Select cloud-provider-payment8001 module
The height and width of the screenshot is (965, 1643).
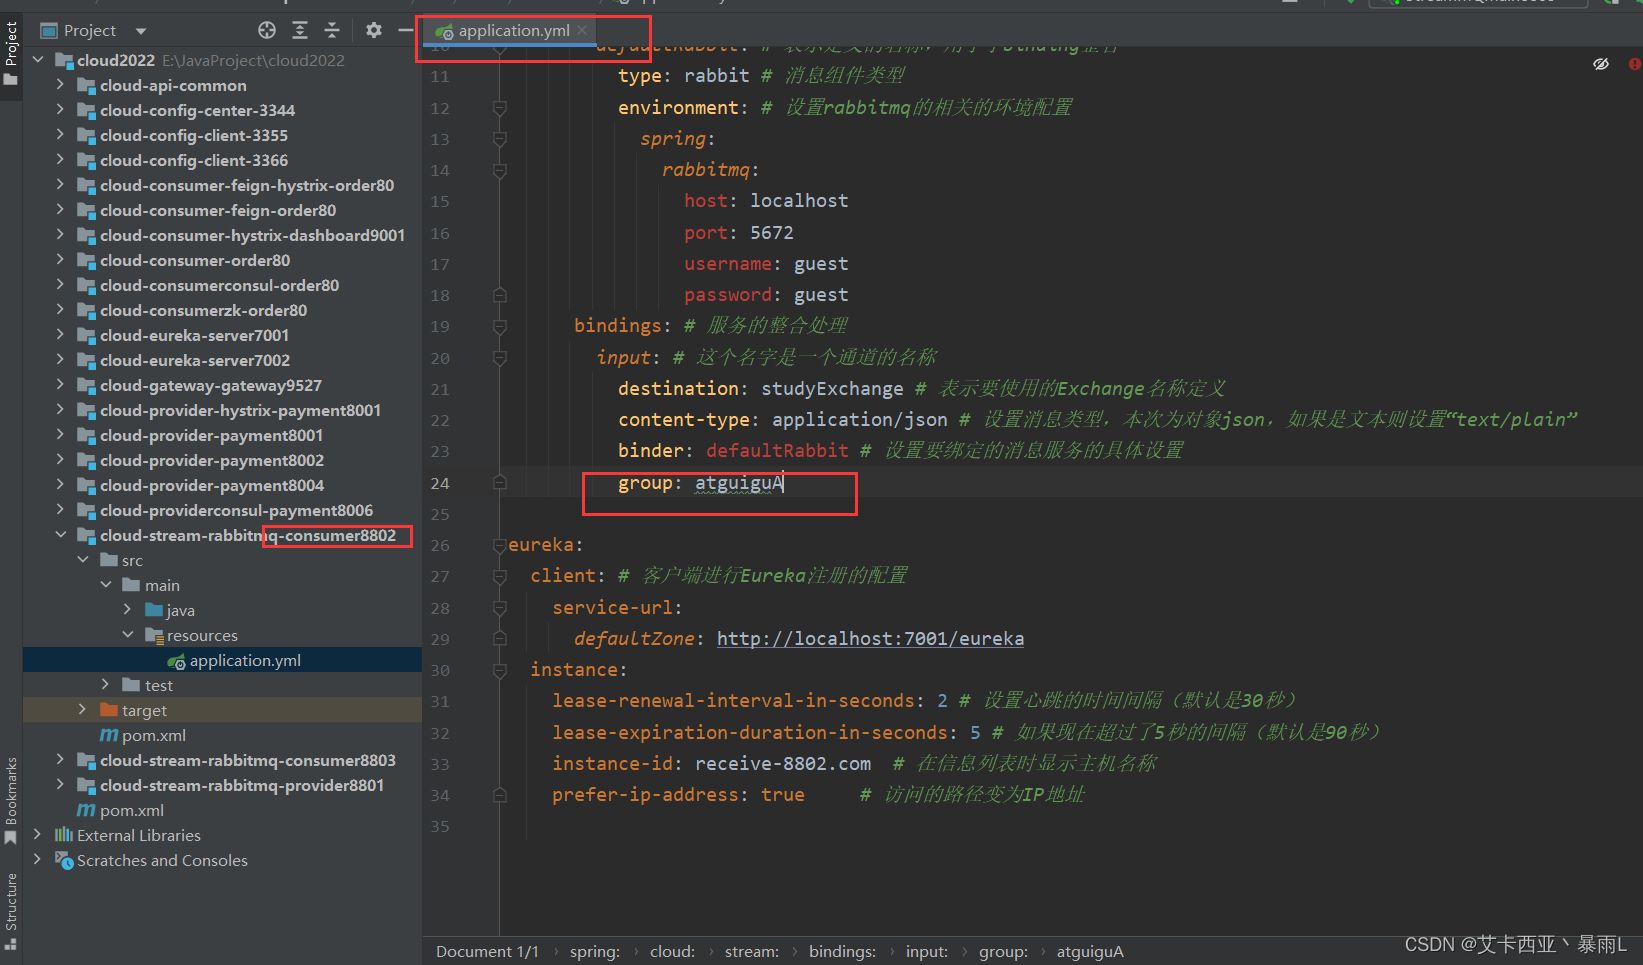click(x=211, y=435)
